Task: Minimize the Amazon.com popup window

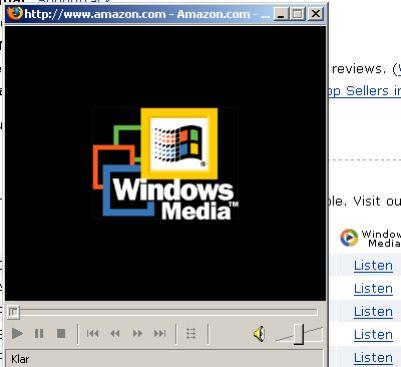Action: click(281, 14)
